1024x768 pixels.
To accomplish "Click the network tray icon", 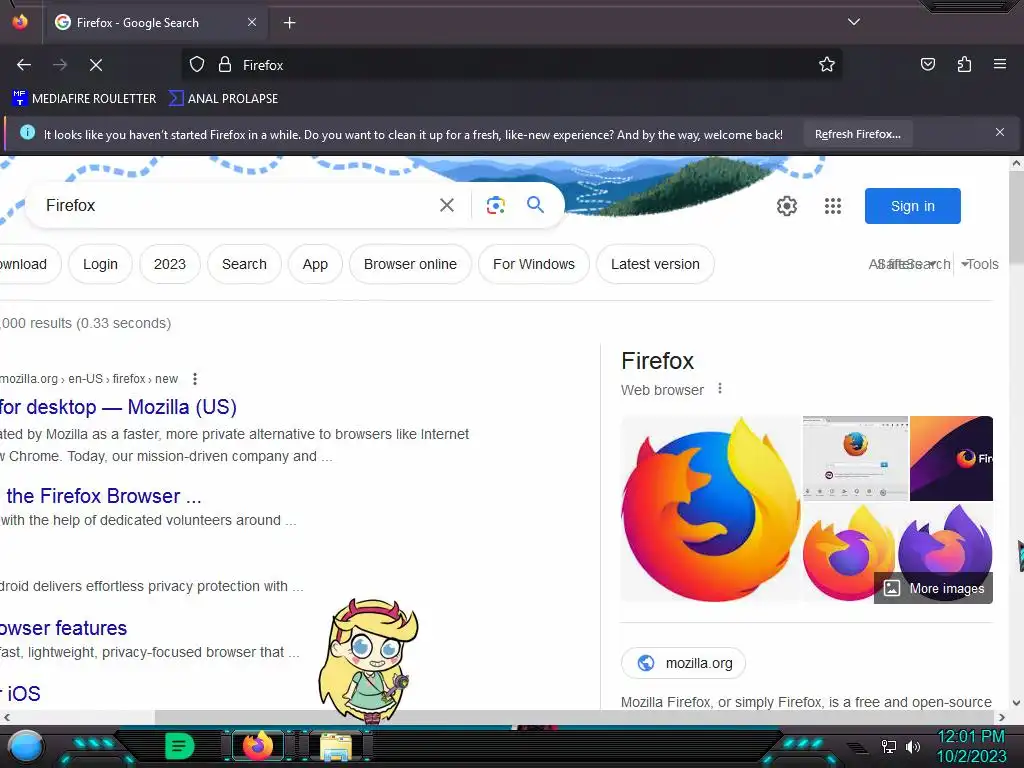I will [x=888, y=746].
